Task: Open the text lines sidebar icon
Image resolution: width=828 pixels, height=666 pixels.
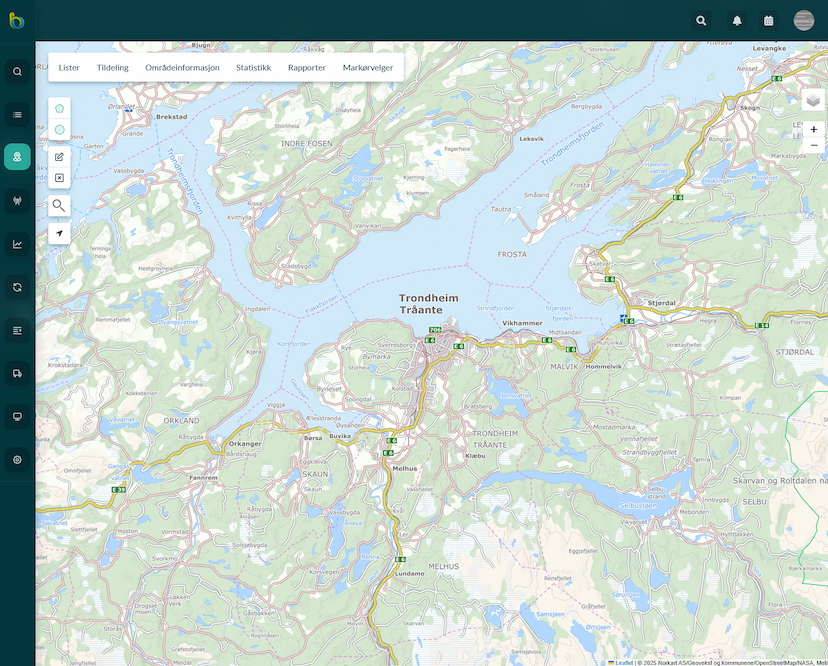Action: coord(17,331)
